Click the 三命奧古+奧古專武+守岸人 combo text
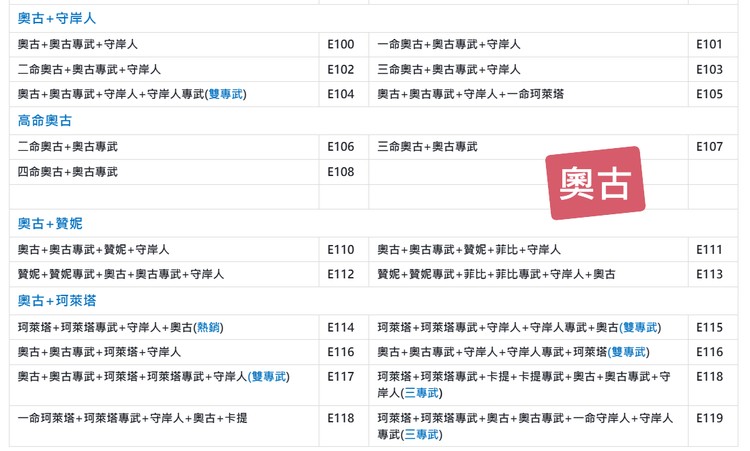750x451 pixels. pos(449,70)
